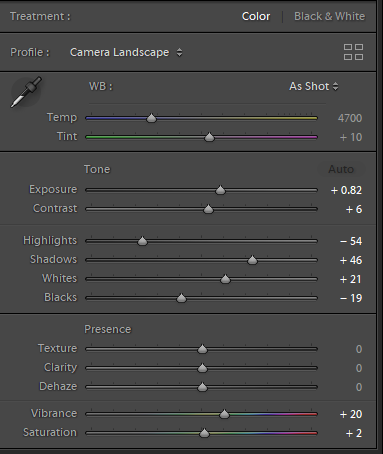Click the Highlights label
This screenshot has width=383, height=454.
pos(50,240)
